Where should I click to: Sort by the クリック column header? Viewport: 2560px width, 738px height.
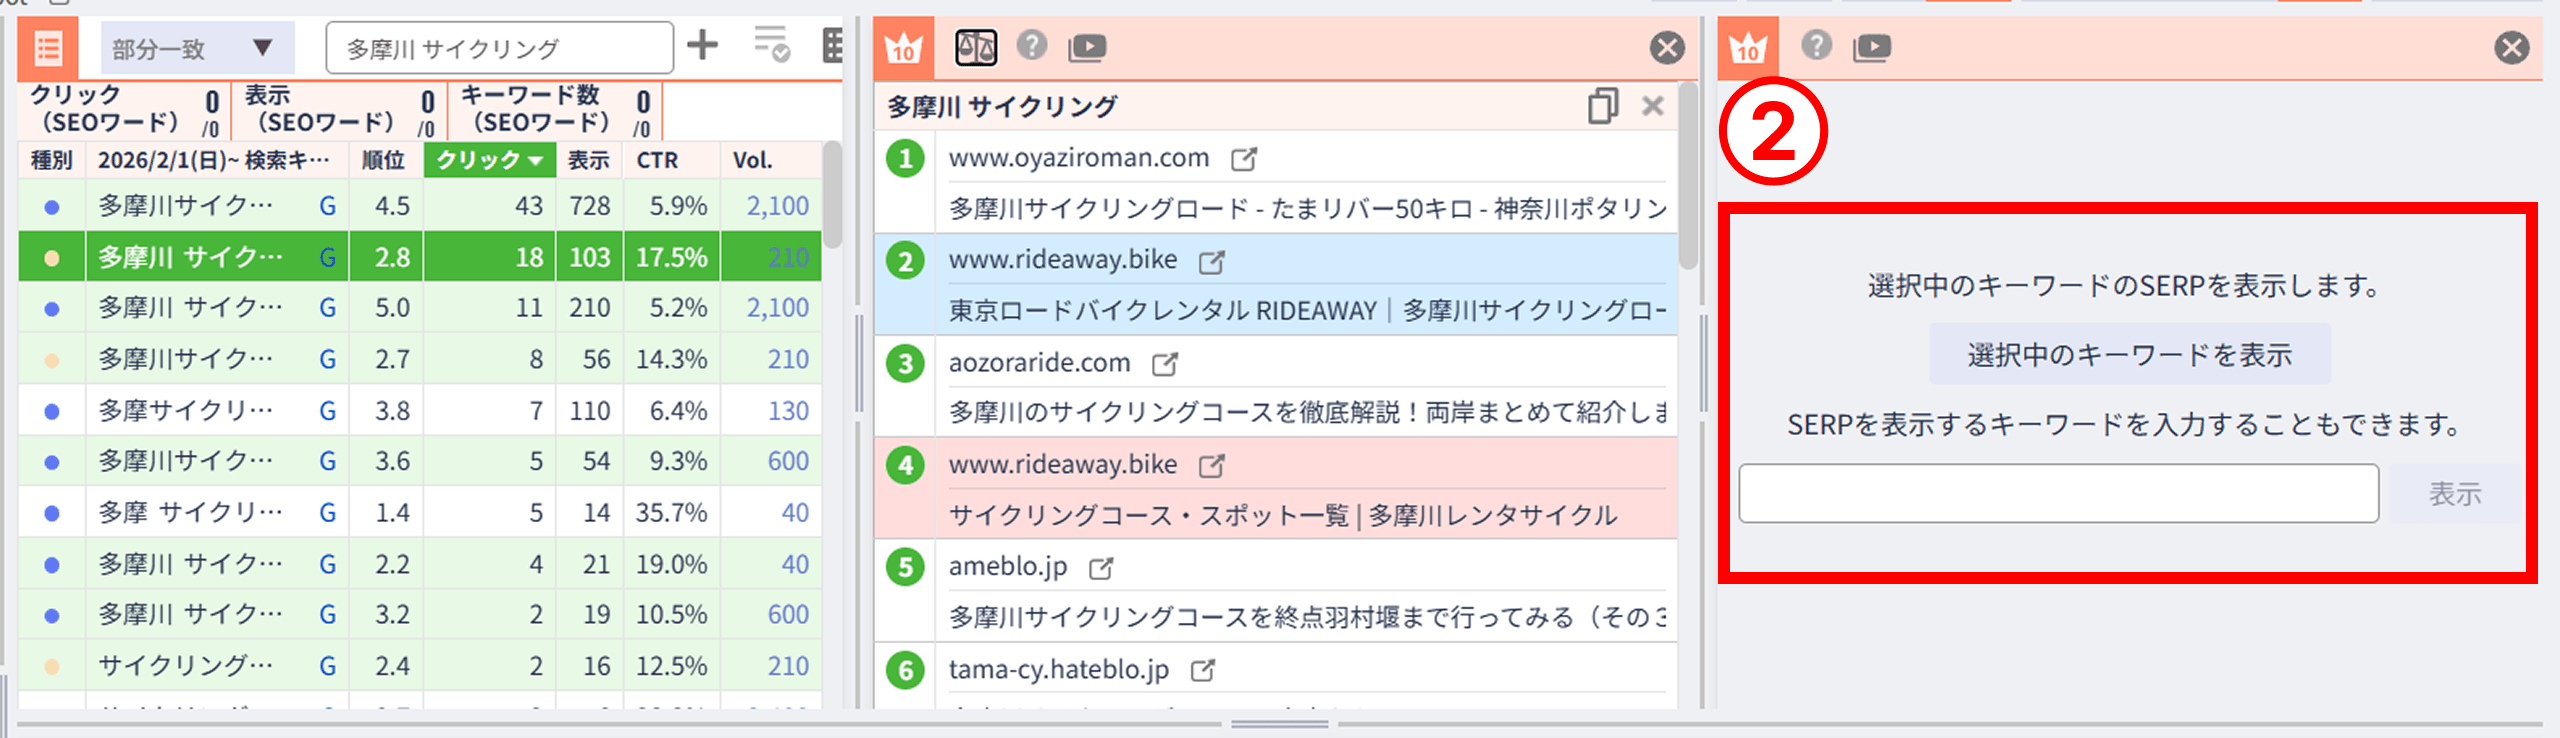488,160
